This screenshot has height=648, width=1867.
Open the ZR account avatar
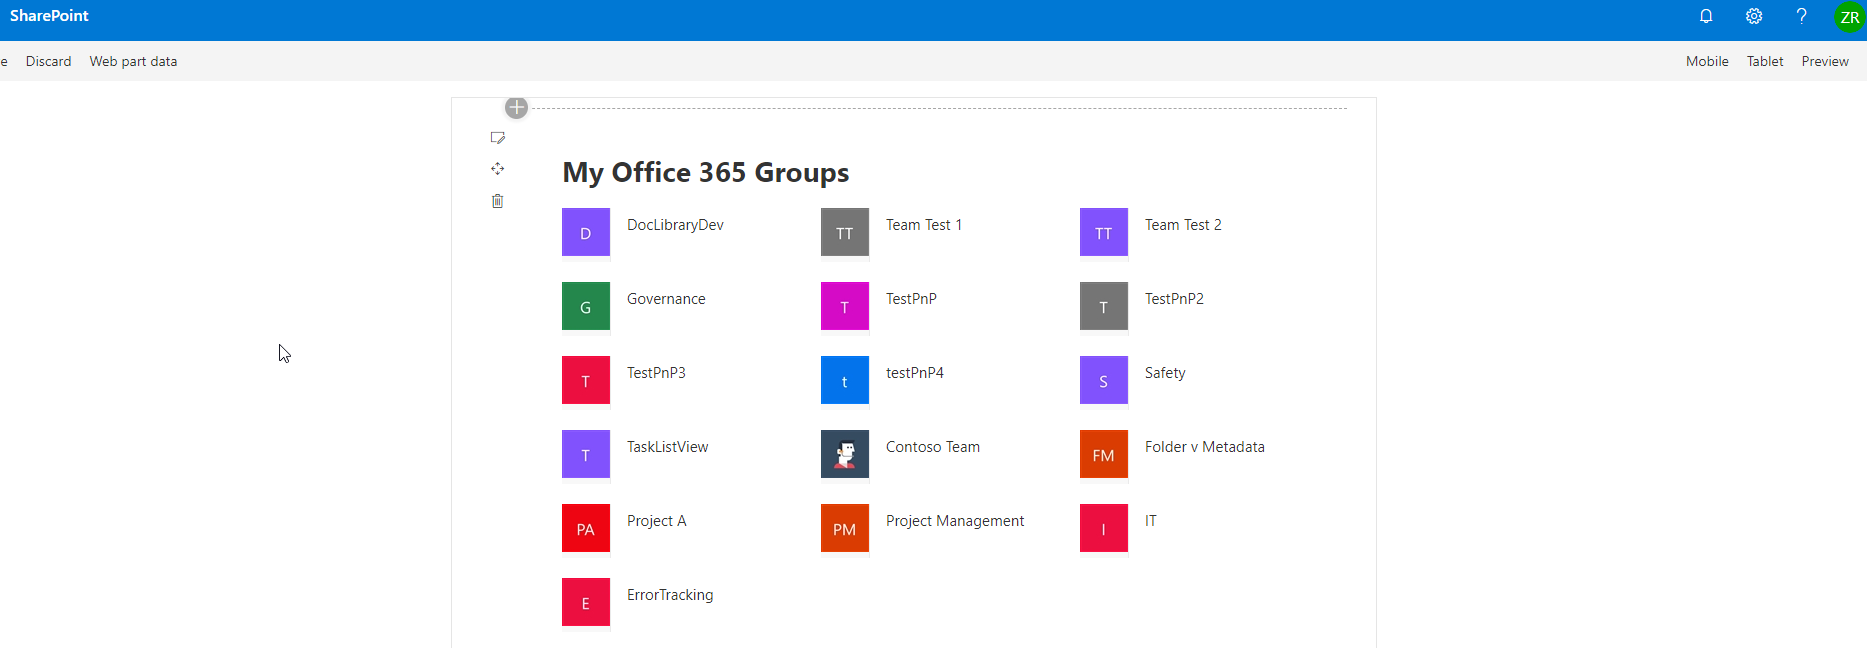[1849, 17]
